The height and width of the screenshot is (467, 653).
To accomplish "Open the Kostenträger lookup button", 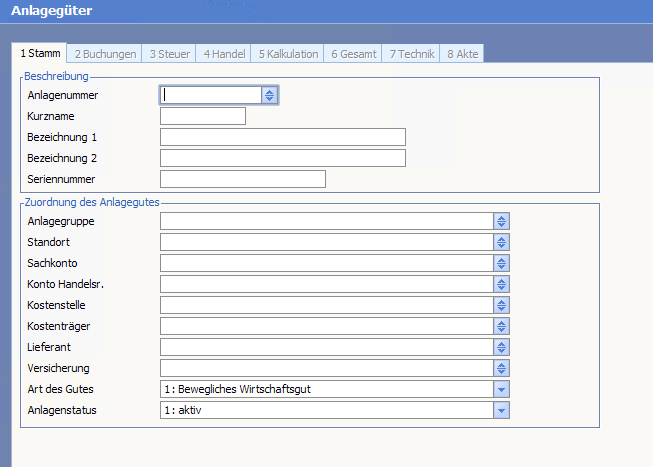I will click(502, 326).
